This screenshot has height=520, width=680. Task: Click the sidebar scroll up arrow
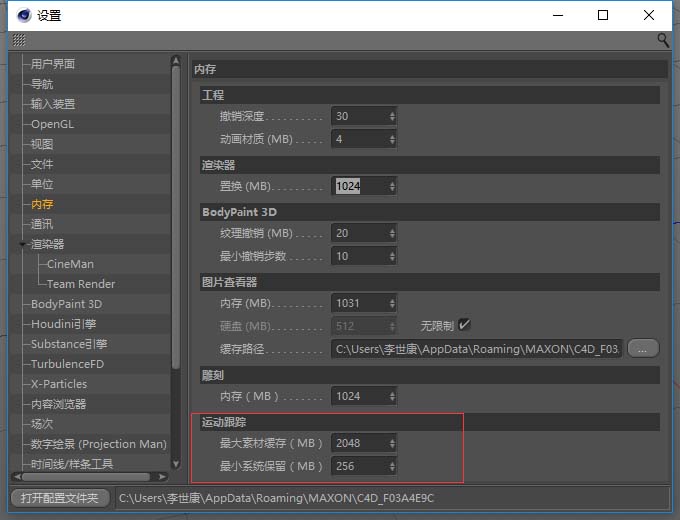(x=176, y=60)
